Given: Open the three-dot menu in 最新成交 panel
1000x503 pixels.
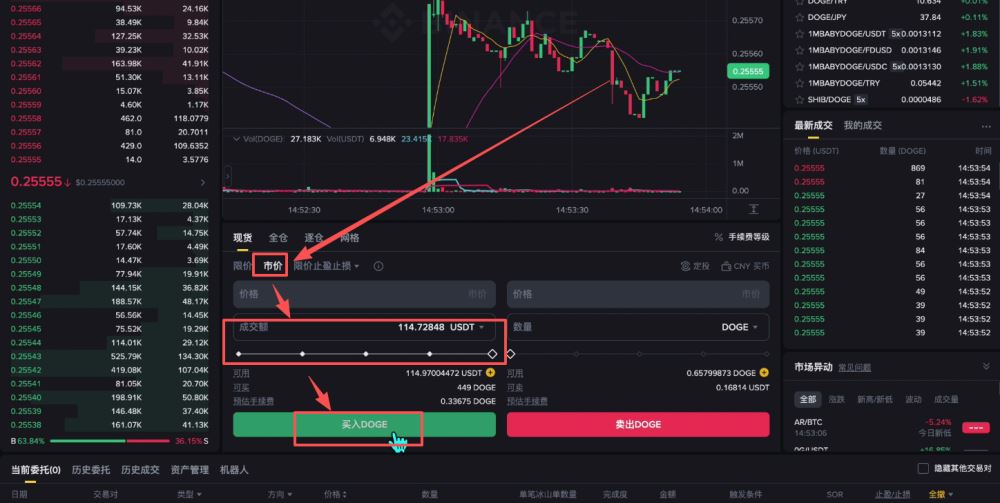Looking at the screenshot, I should (x=986, y=126).
